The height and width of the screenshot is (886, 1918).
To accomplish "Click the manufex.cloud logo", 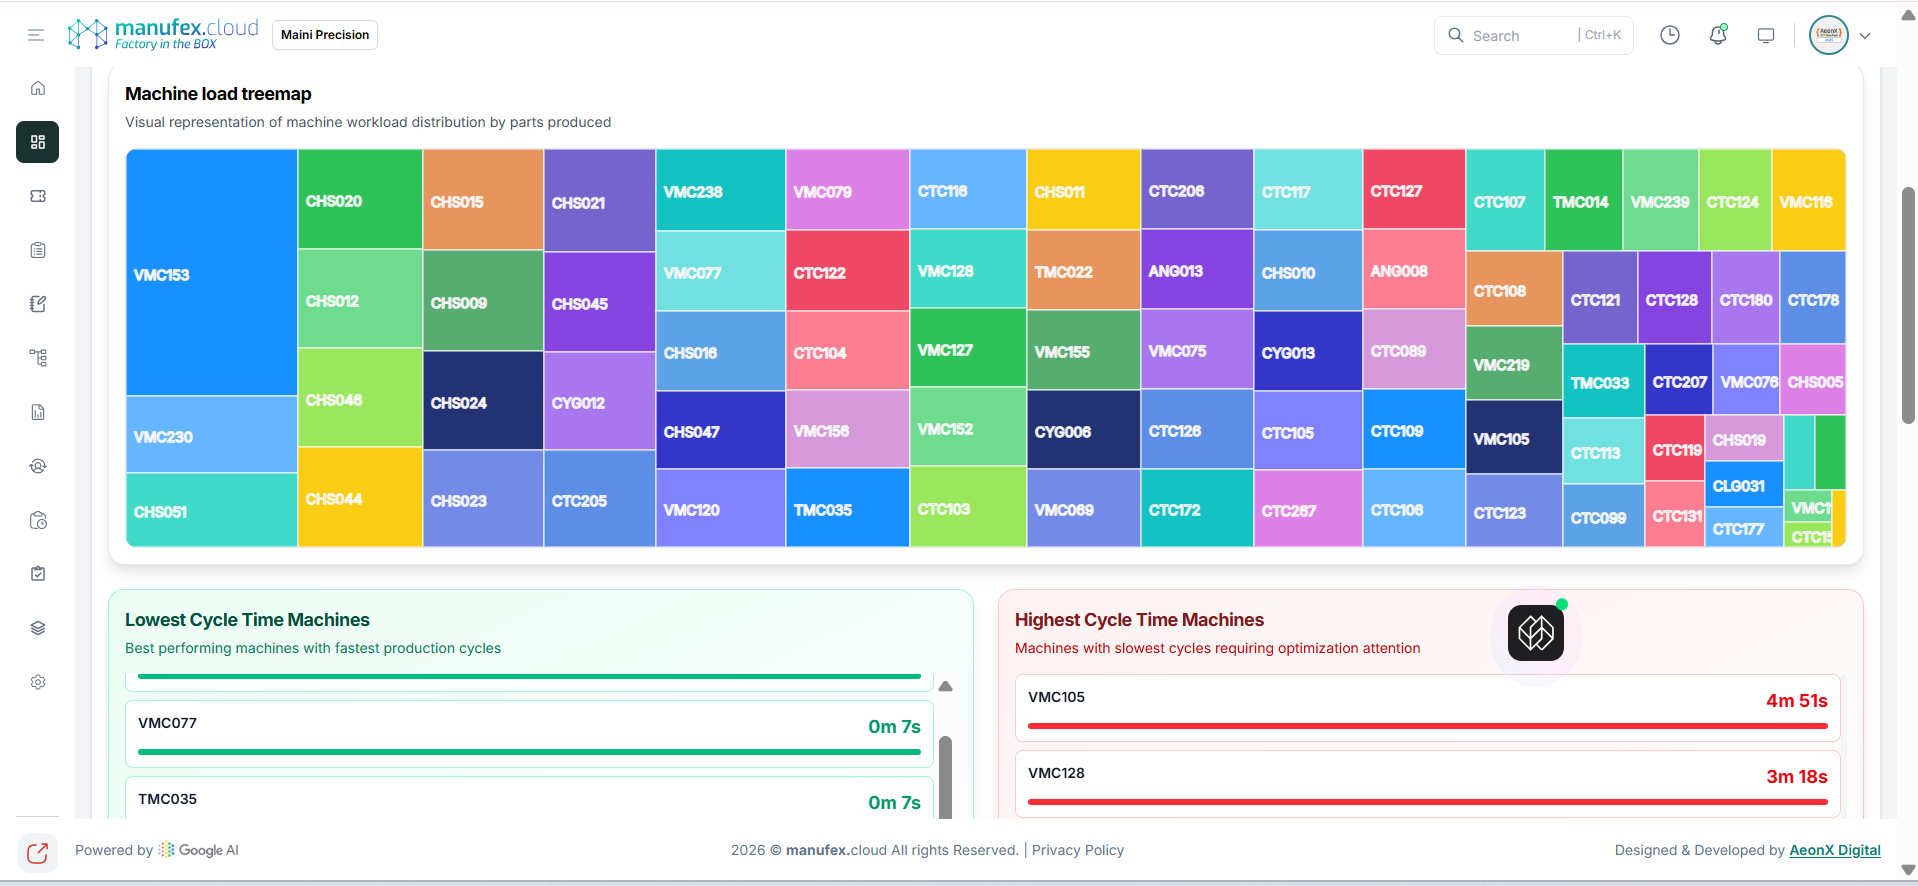I will [x=163, y=34].
